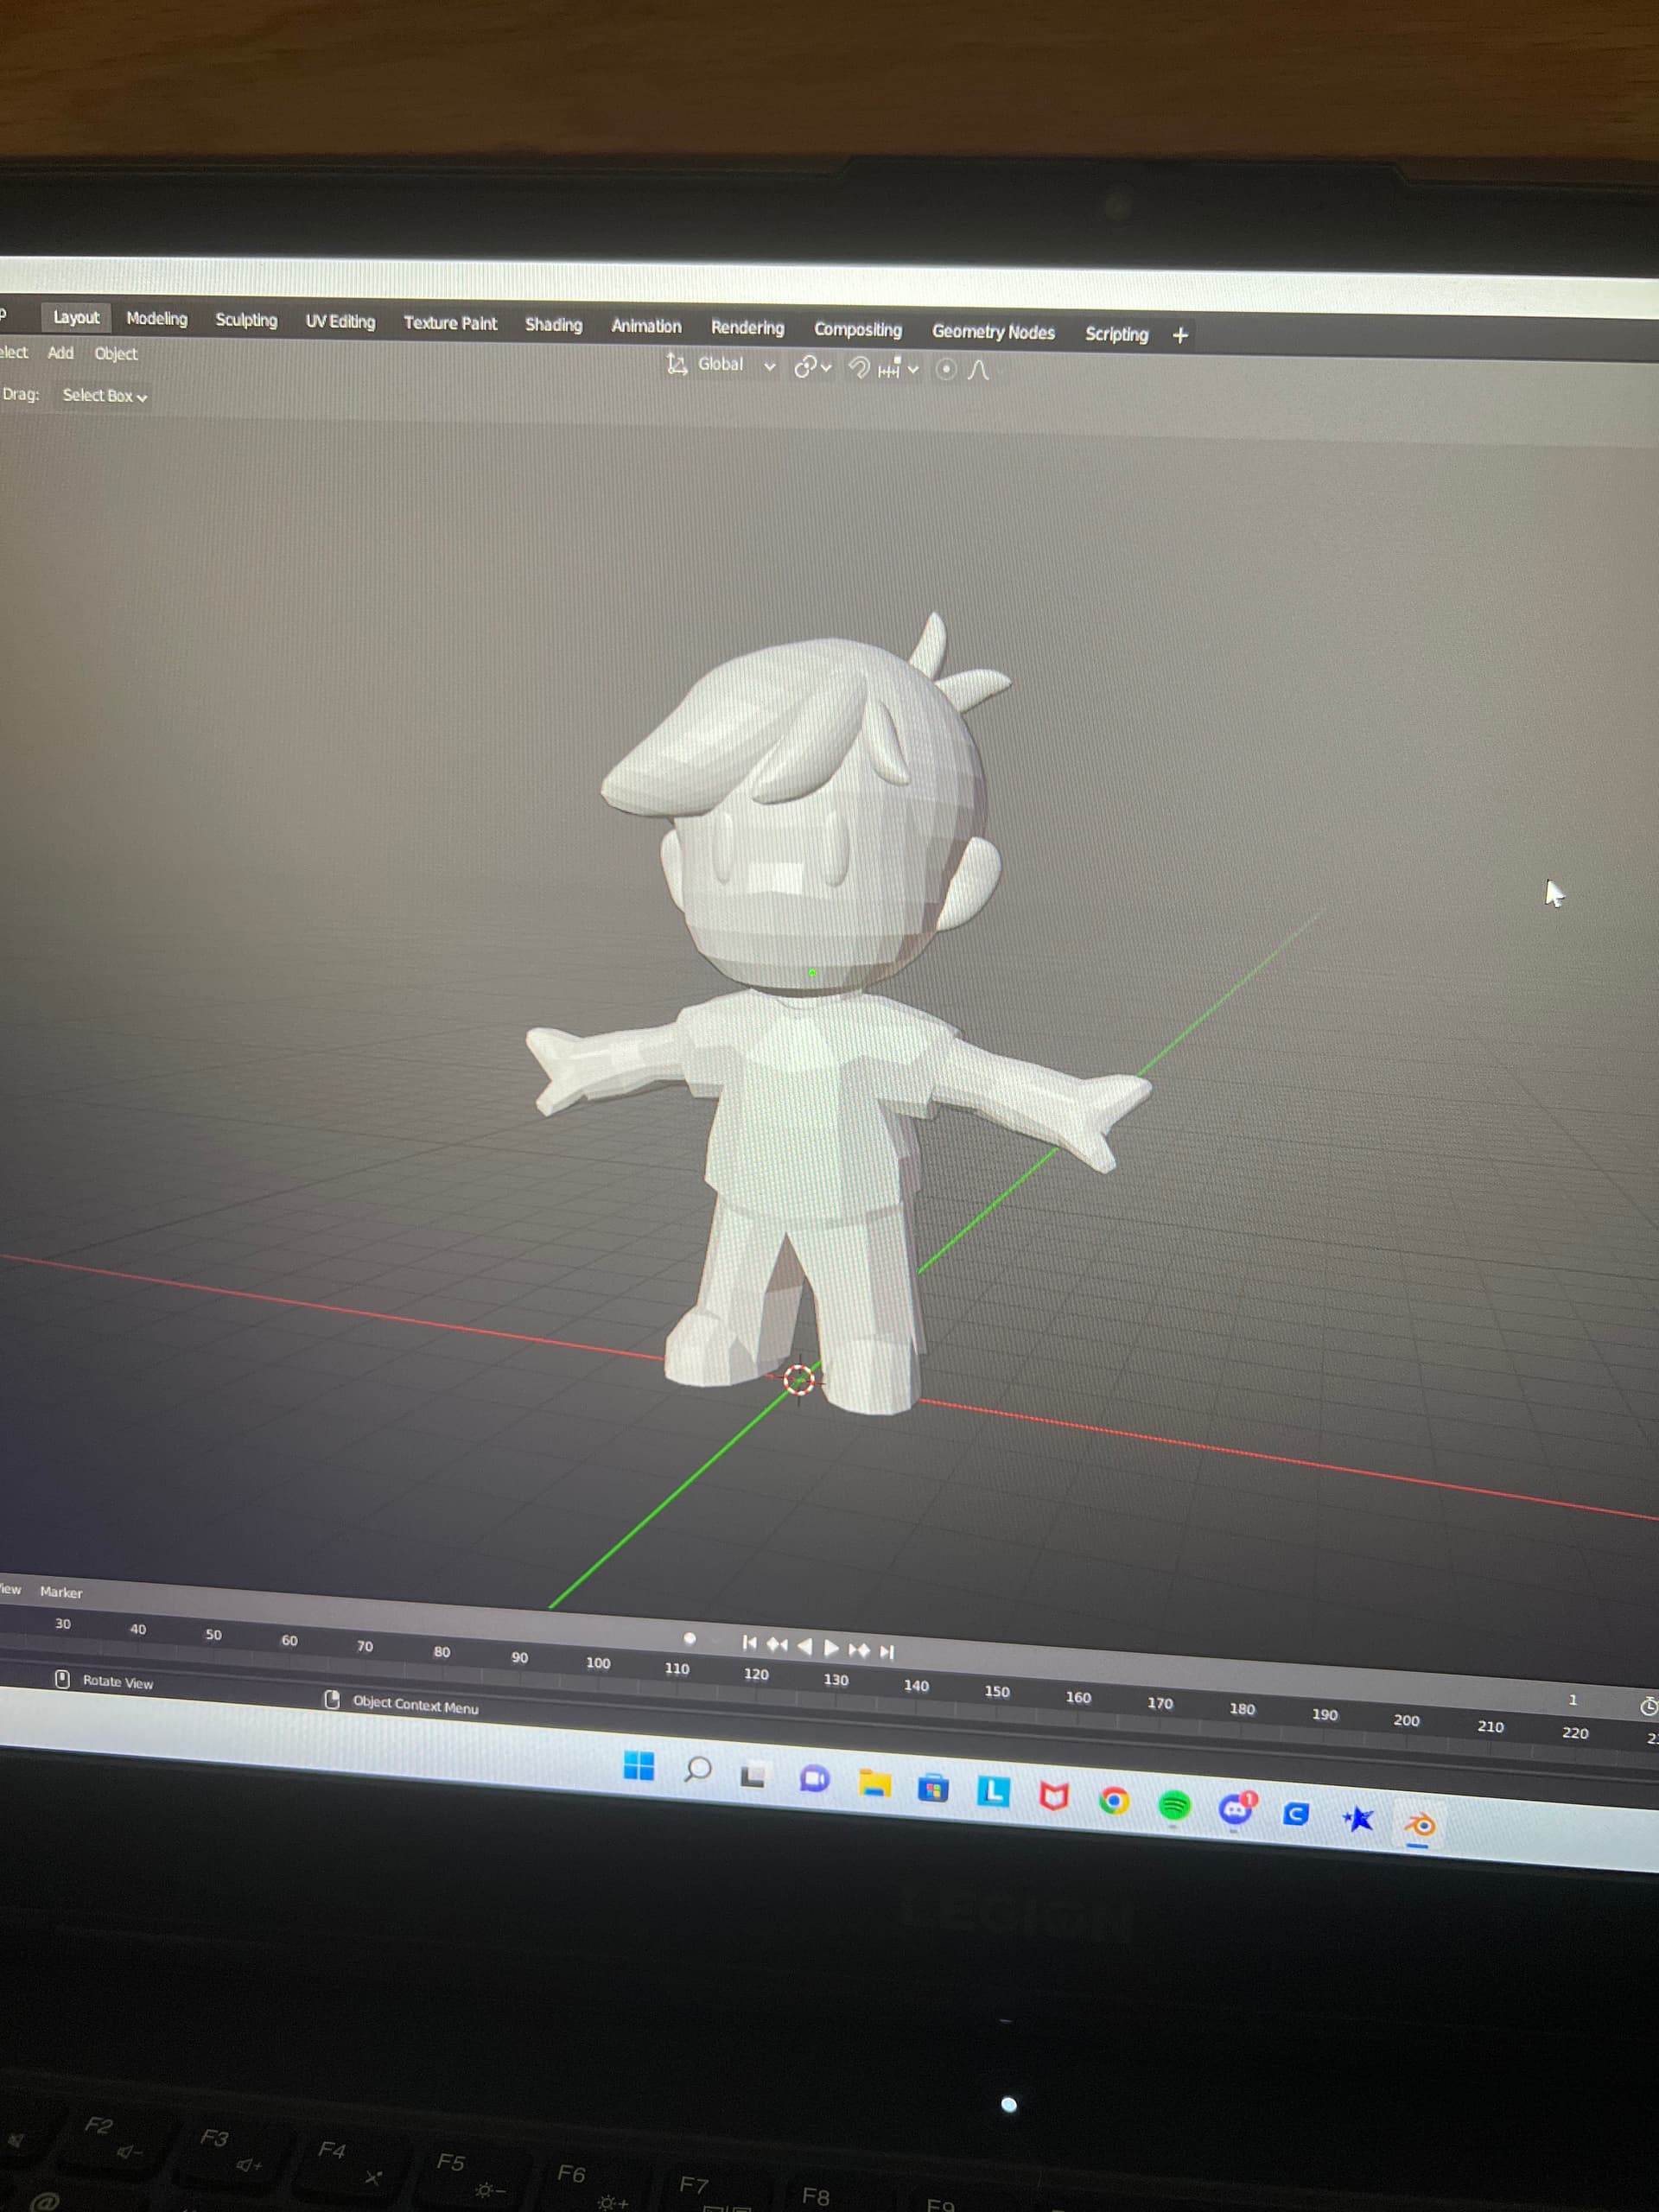Toggle Proportional Editing circle icon
The image size is (1659, 2212).
click(945, 369)
